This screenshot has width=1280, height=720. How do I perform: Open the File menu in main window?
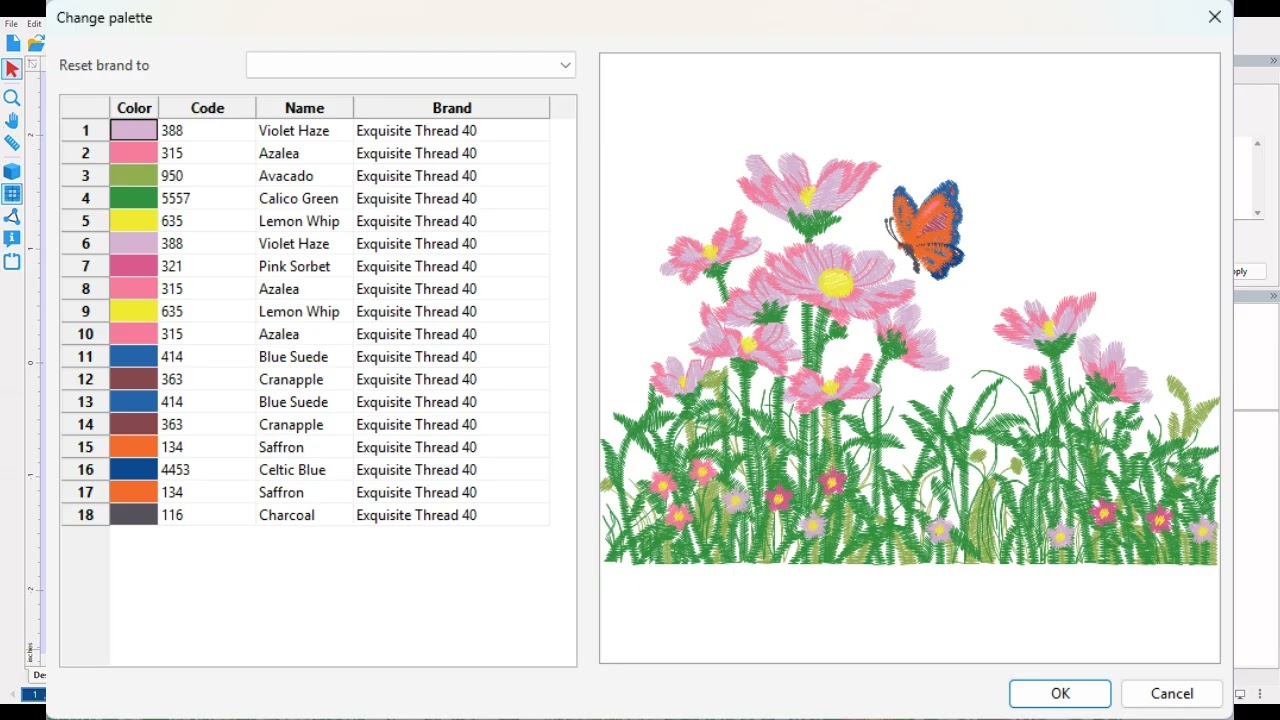[x=11, y=24]
